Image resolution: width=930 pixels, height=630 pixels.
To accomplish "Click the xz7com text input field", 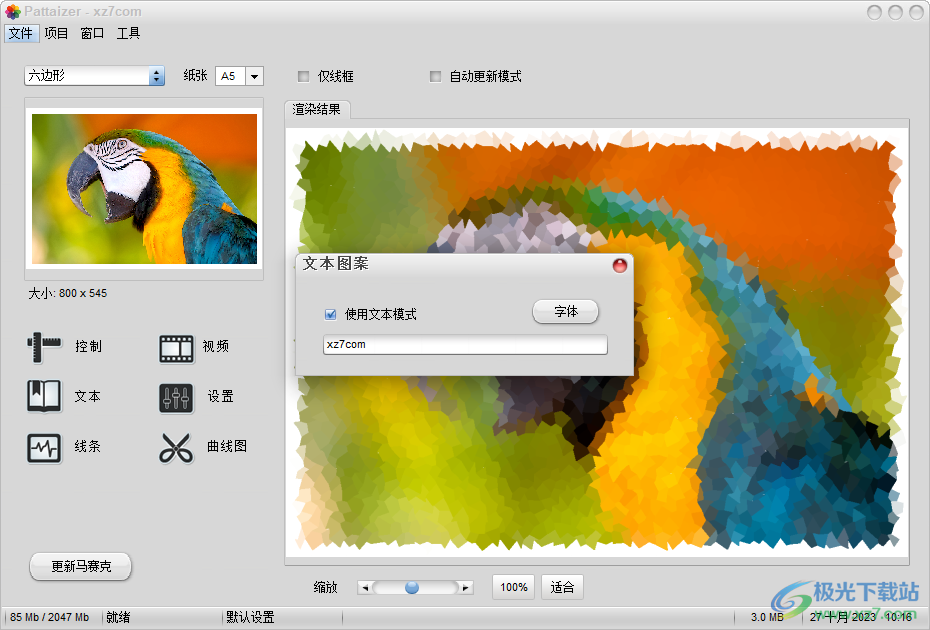I will pos(465,345).
